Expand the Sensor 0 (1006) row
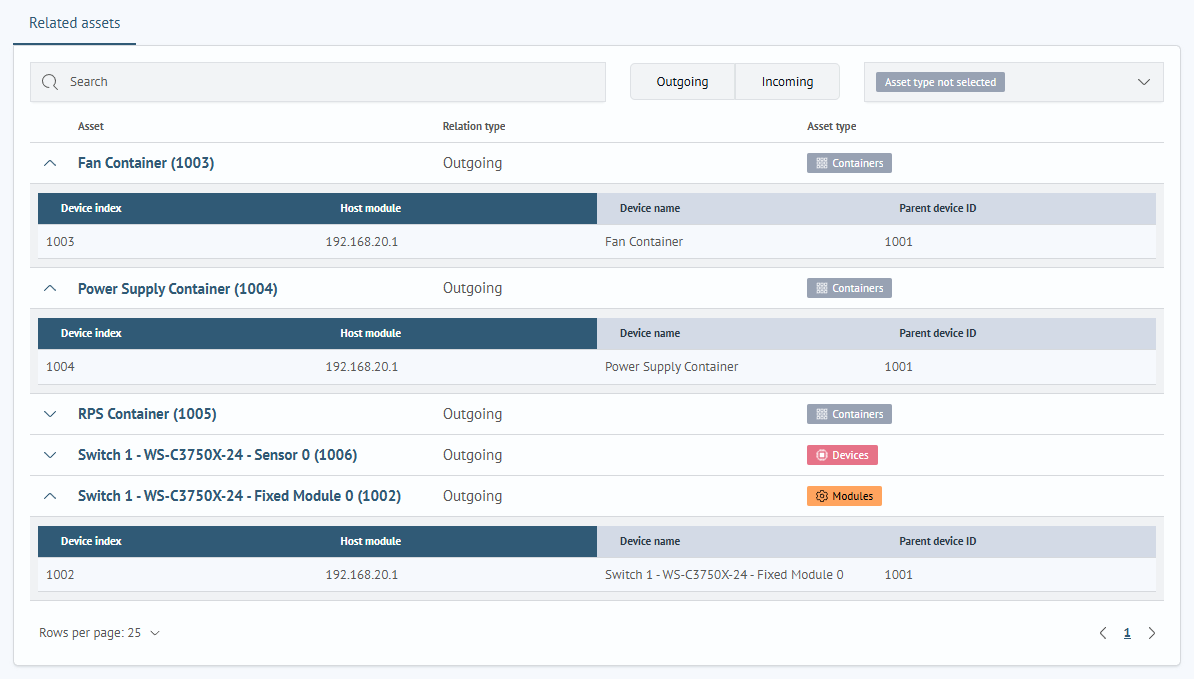1194x679 pixels. (x=50, y=455)
